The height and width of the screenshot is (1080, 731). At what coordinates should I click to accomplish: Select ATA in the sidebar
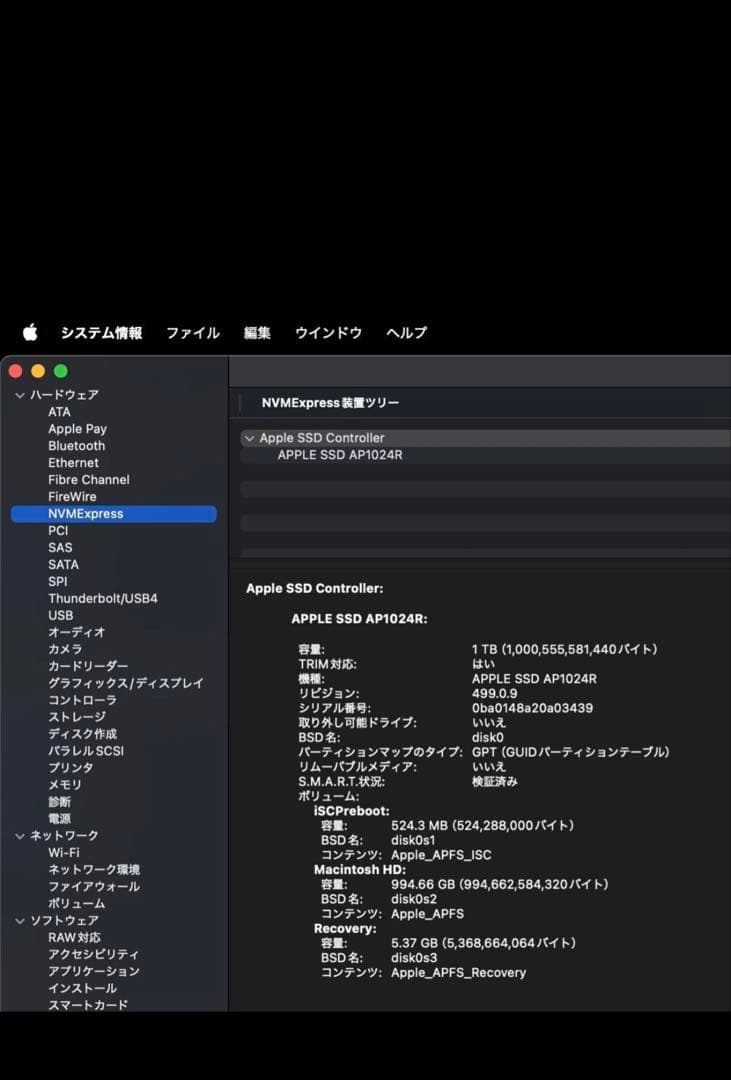(59, 412)
